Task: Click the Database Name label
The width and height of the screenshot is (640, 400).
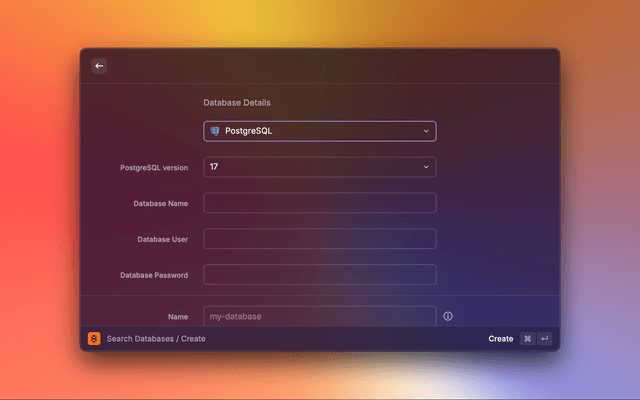Action: click(161, 203)
